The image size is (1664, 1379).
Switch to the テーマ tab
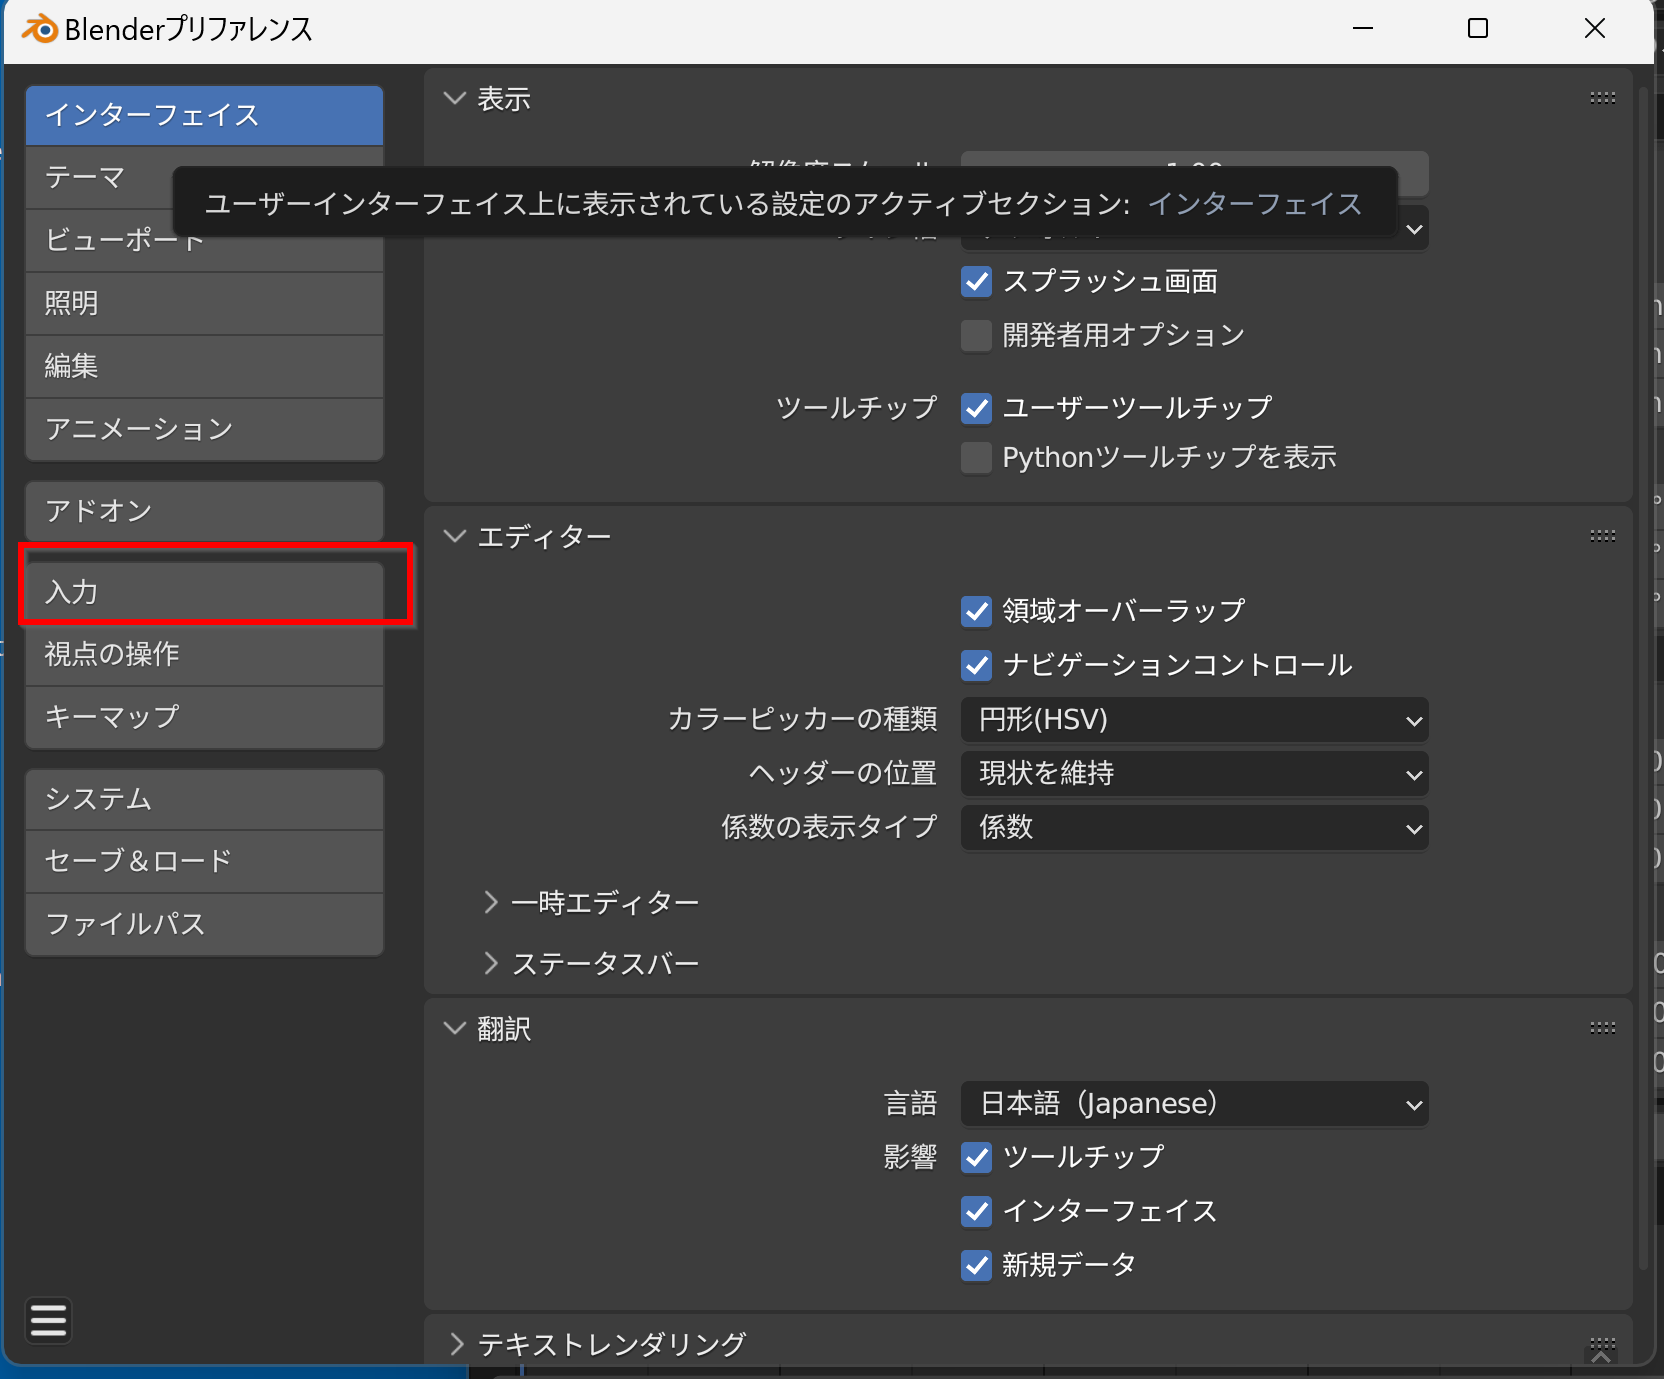[x=204, y=178]
